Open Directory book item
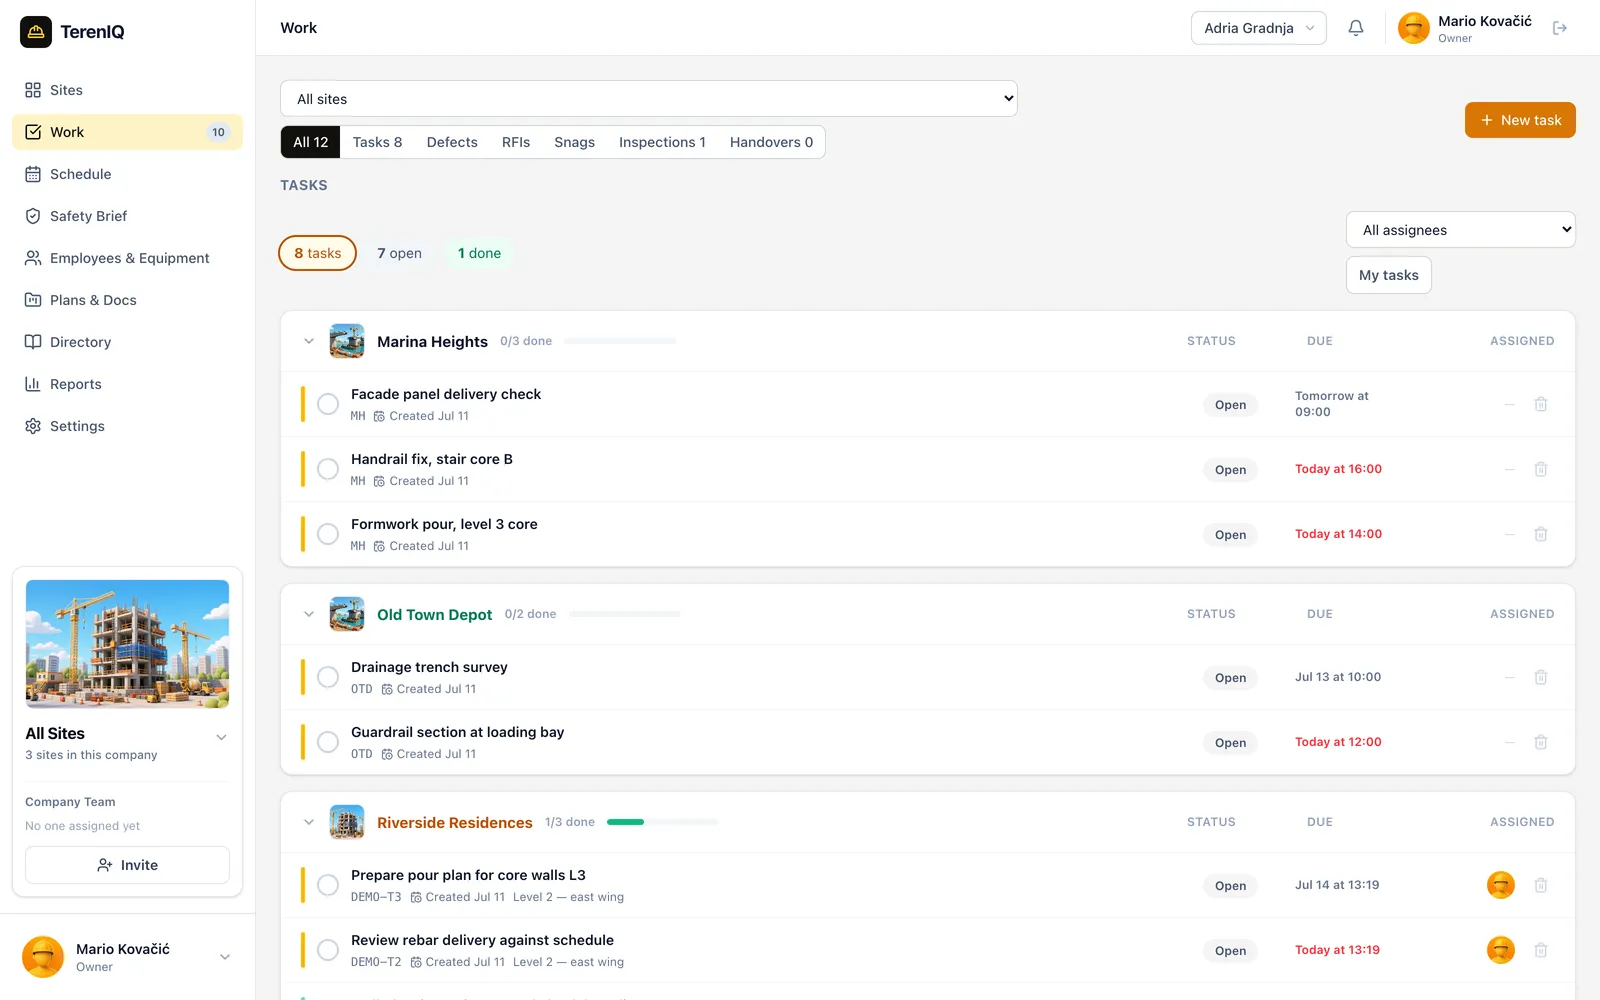This screenshot has height=1000, width=1600. pyautogui.click(x=127, y=342)
